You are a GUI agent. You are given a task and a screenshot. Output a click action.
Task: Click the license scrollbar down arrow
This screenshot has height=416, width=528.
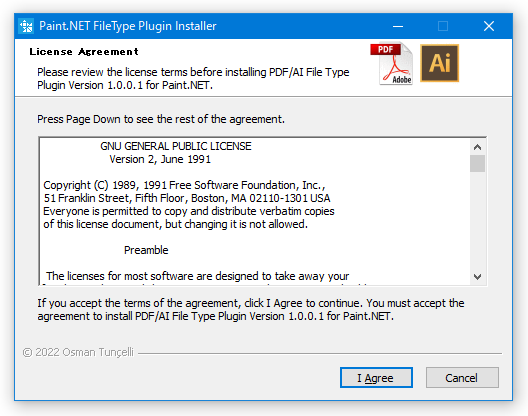click(x=477, y=277)
